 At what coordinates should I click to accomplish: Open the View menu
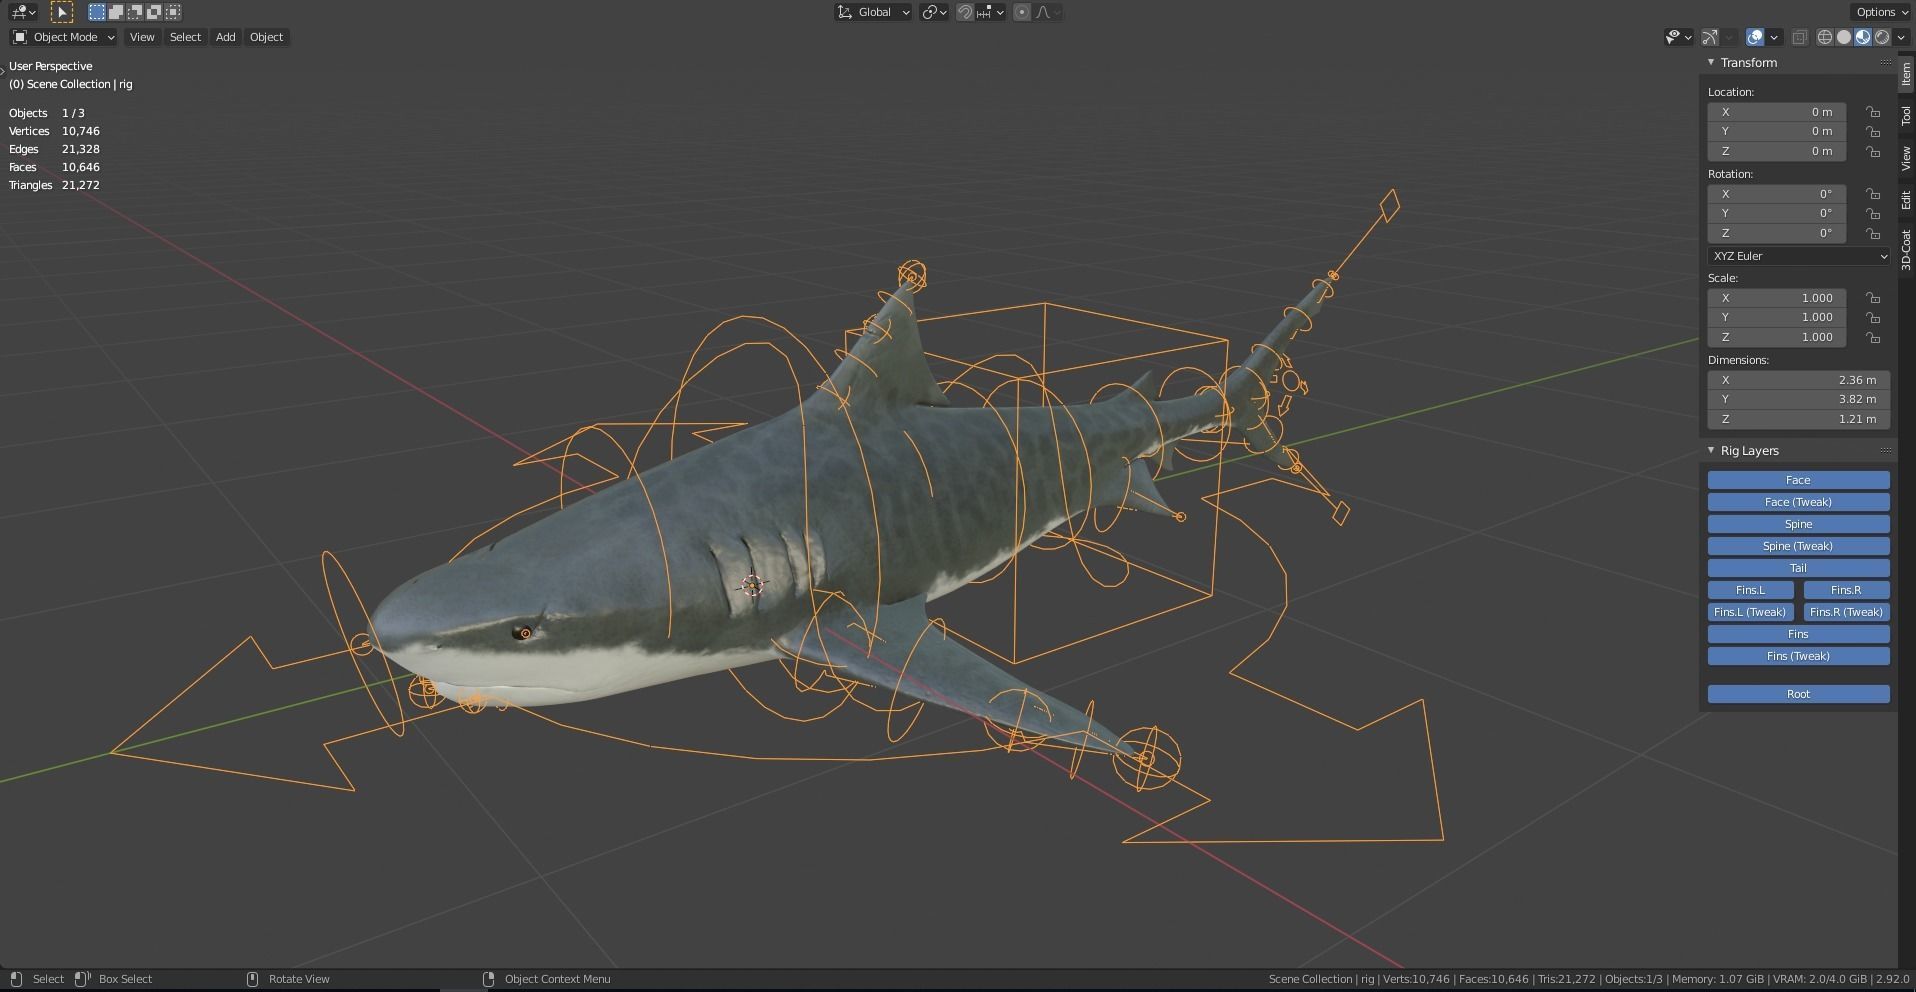142,37
